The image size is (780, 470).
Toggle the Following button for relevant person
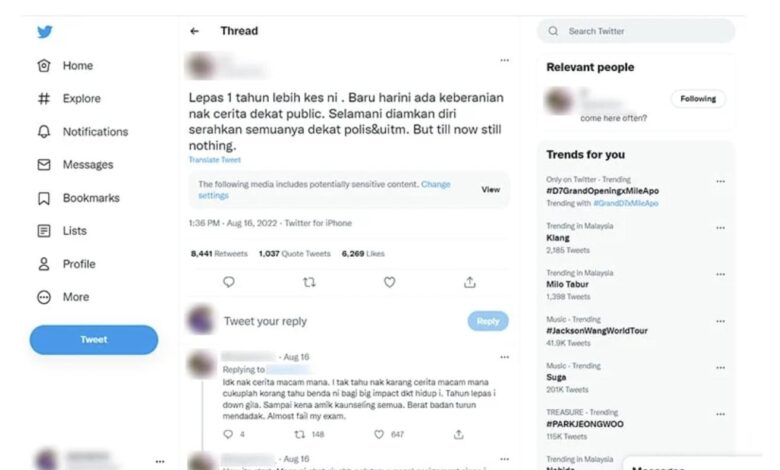coord(698,98)
